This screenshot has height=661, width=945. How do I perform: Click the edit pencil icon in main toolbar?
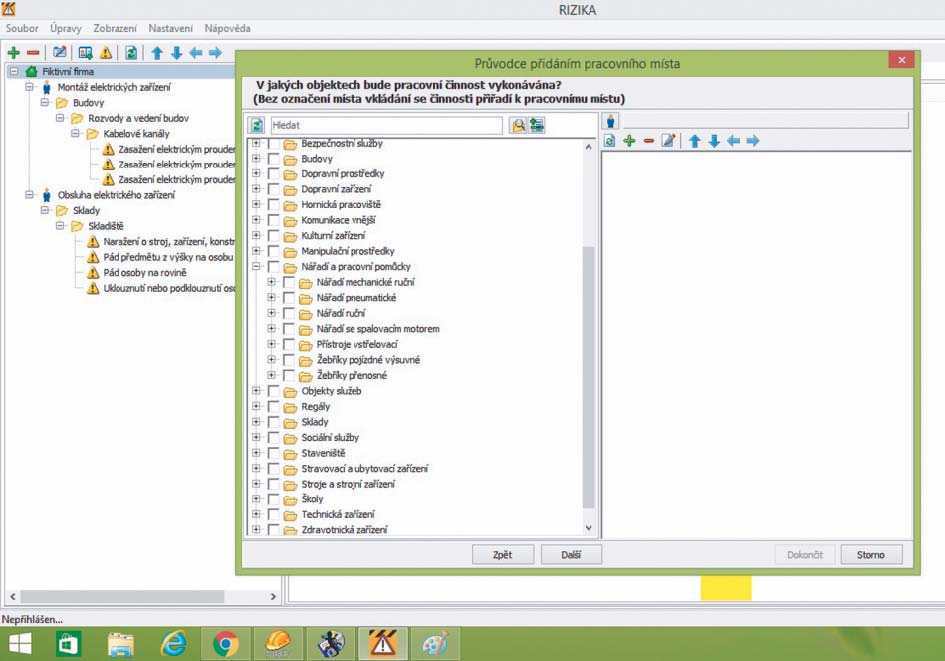pos(60,53)
